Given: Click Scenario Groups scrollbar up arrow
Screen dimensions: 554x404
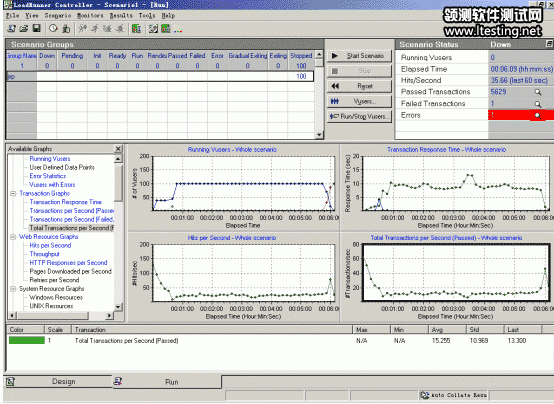Looking at the screenshot, I should click(319, 55).
